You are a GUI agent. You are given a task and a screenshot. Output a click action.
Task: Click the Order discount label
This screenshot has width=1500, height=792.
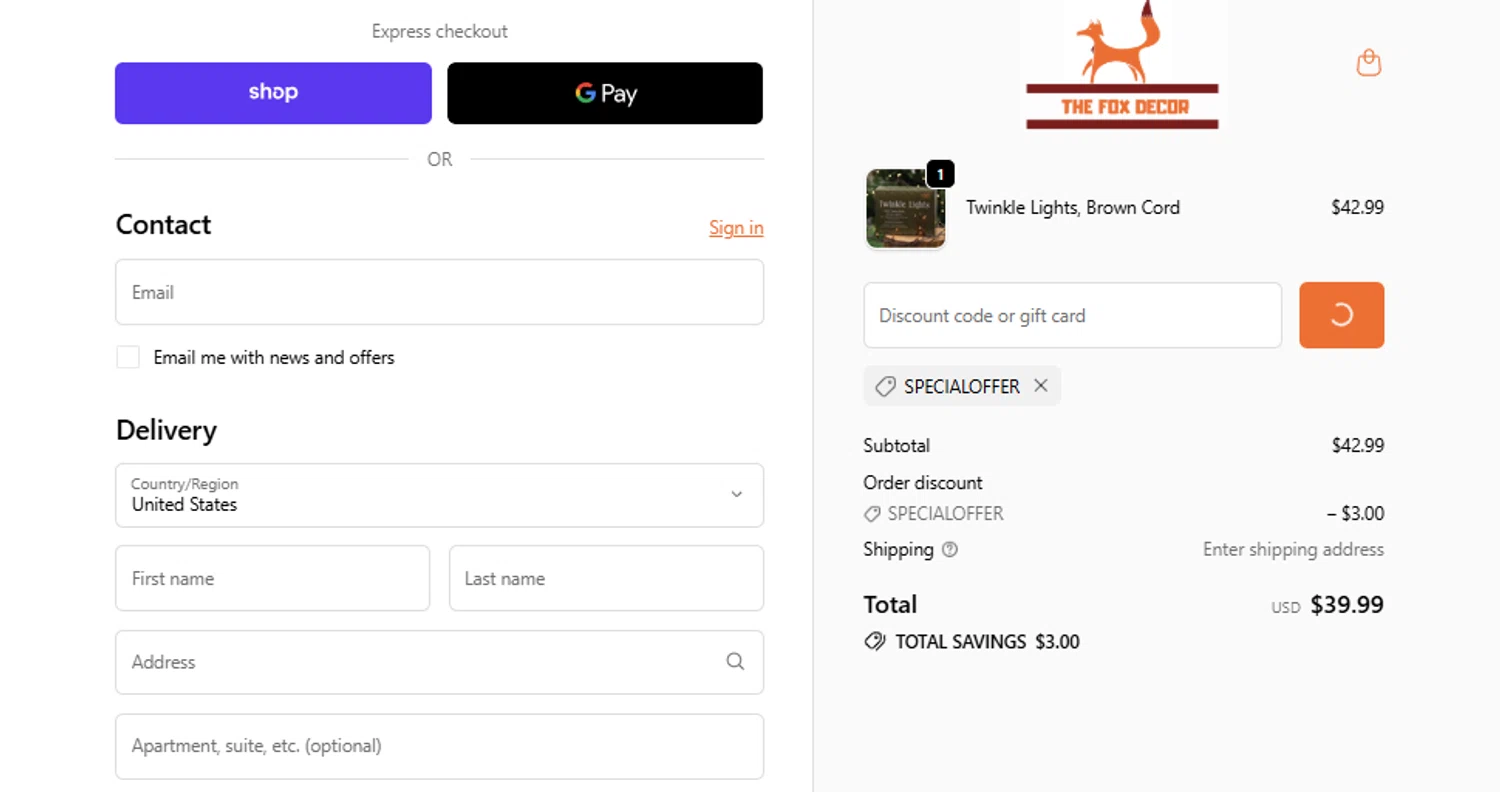click(923, 482)
